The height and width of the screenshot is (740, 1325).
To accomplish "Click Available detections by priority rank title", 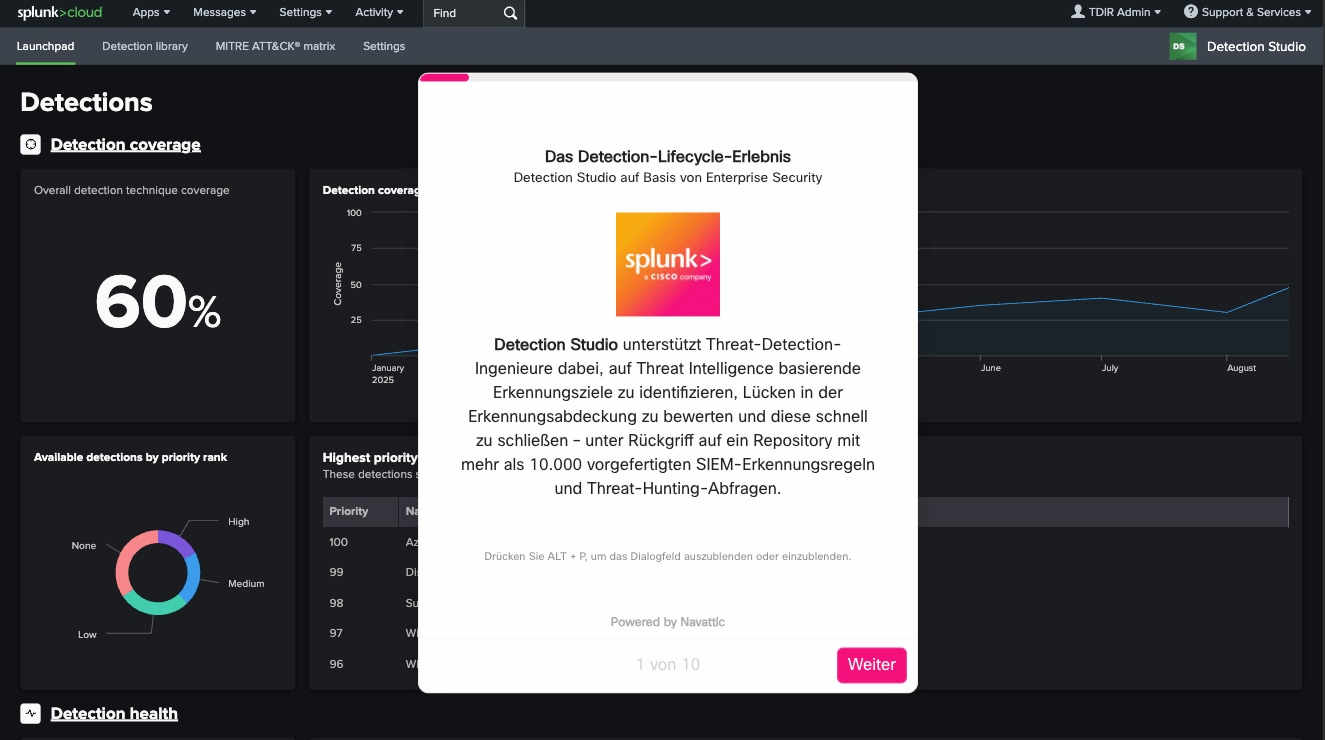I will [x=130, y=457].
